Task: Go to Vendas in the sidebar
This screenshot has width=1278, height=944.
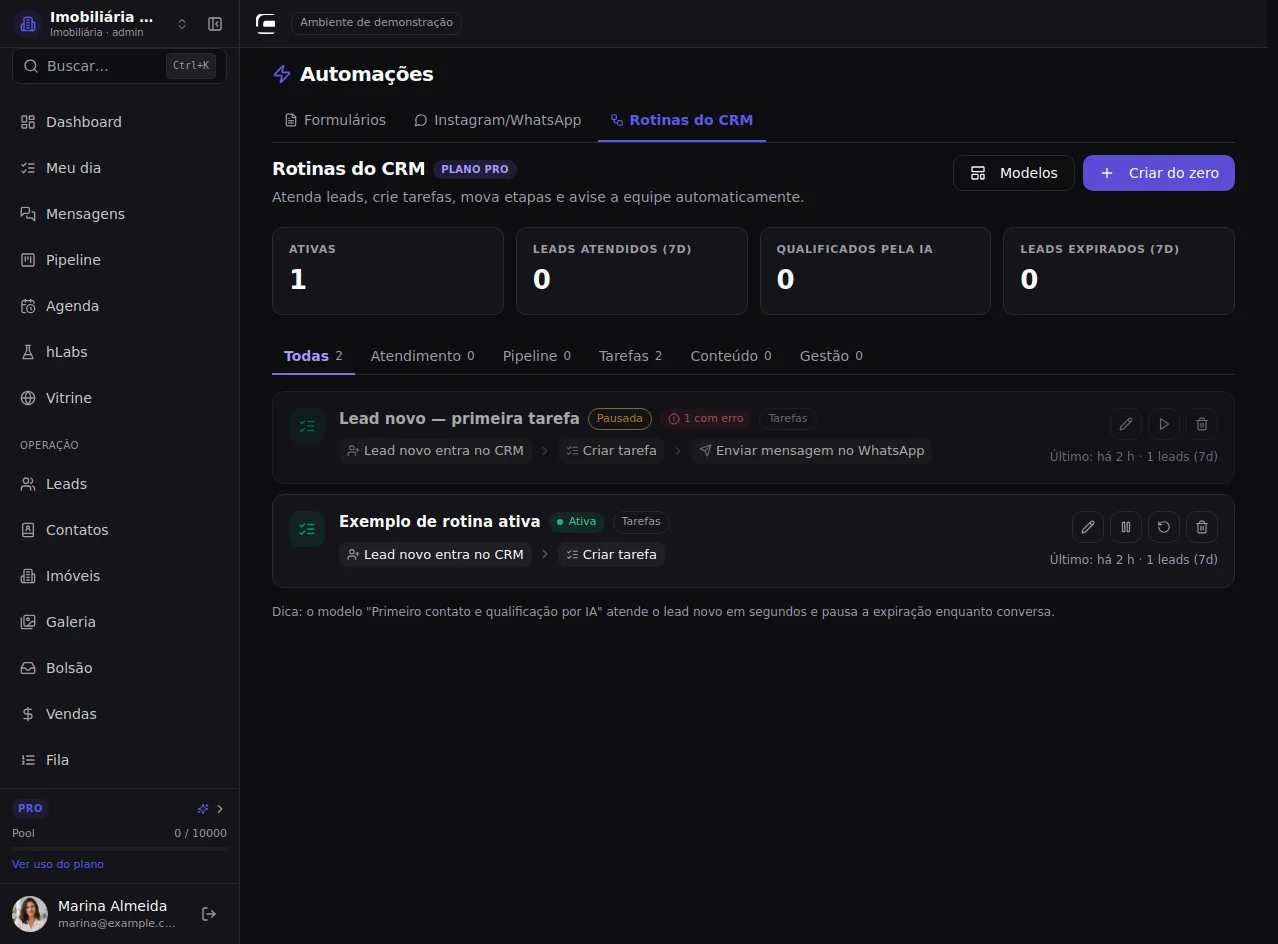Action: coord(120,714)
